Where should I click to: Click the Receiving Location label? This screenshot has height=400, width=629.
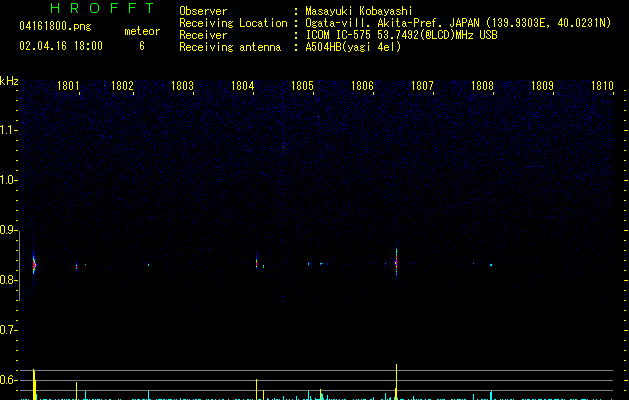click(x=233, y=23)
